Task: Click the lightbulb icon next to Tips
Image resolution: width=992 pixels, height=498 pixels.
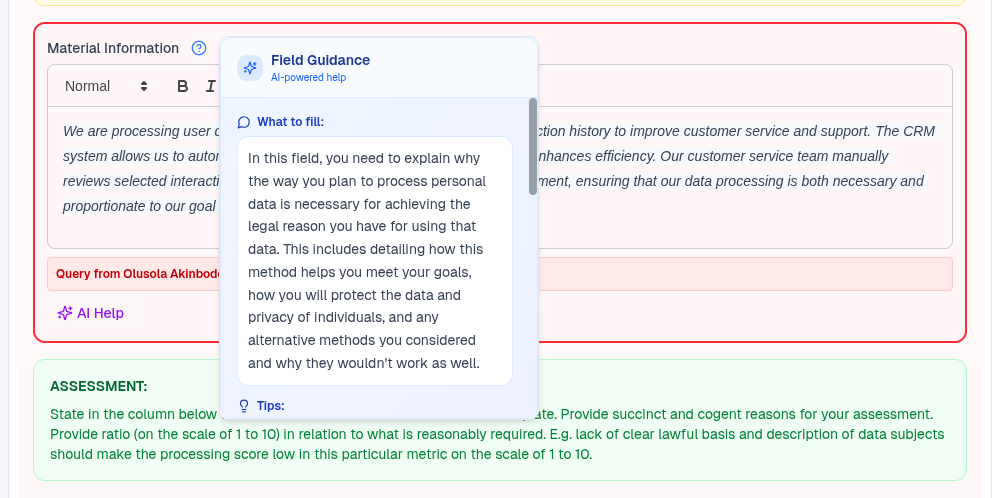Action: [244, 406]
